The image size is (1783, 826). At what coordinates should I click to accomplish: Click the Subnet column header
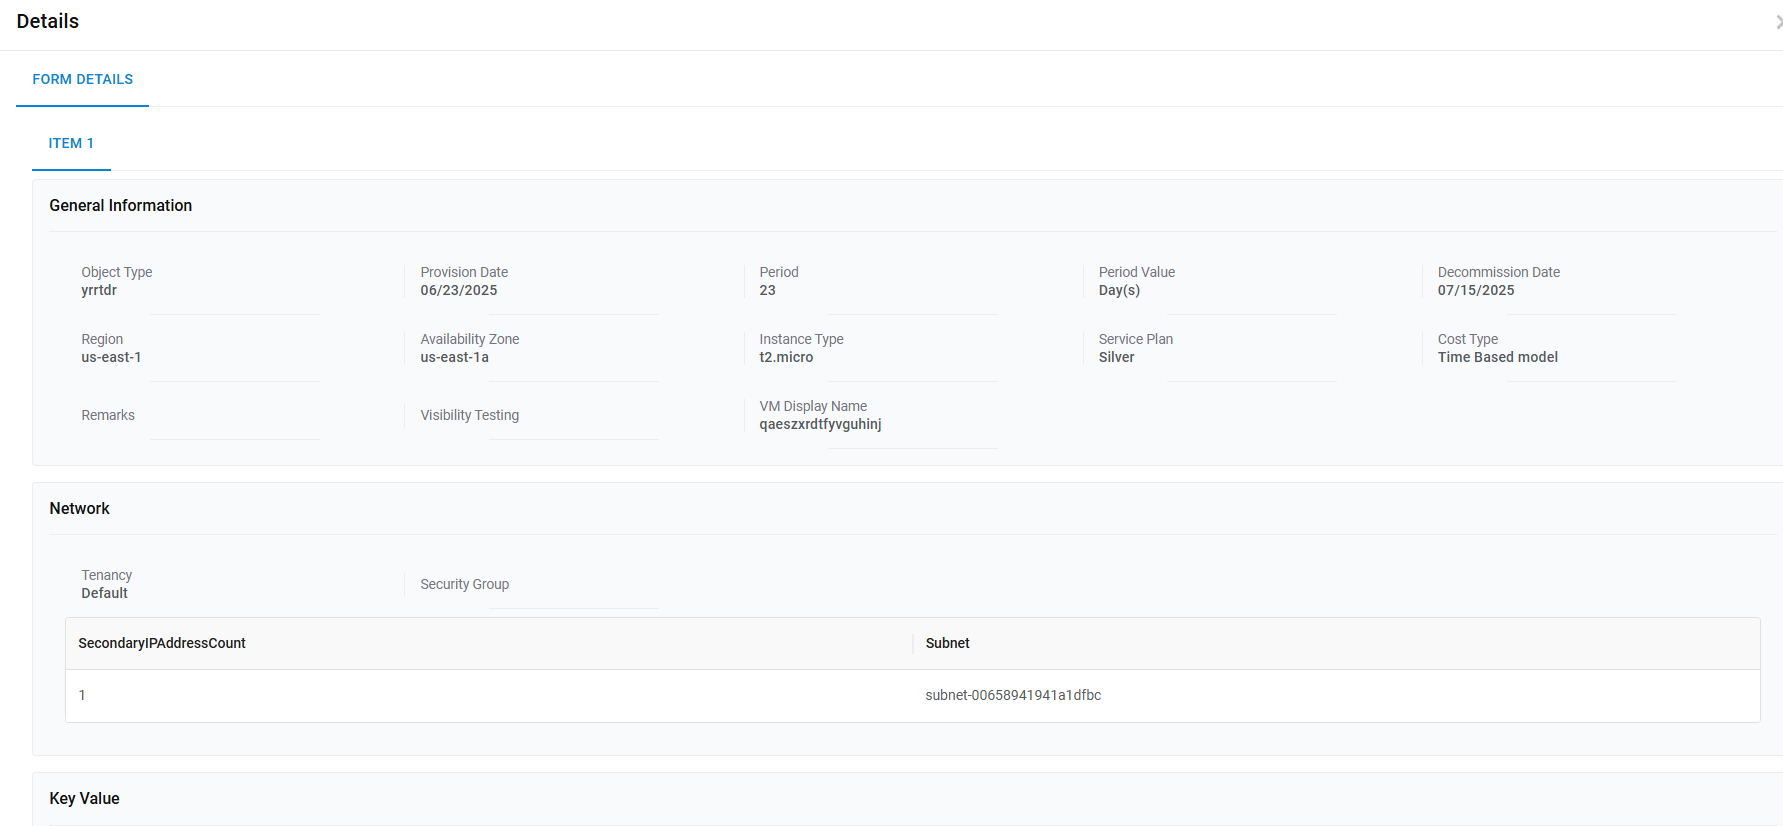click(x=947, y=644)
